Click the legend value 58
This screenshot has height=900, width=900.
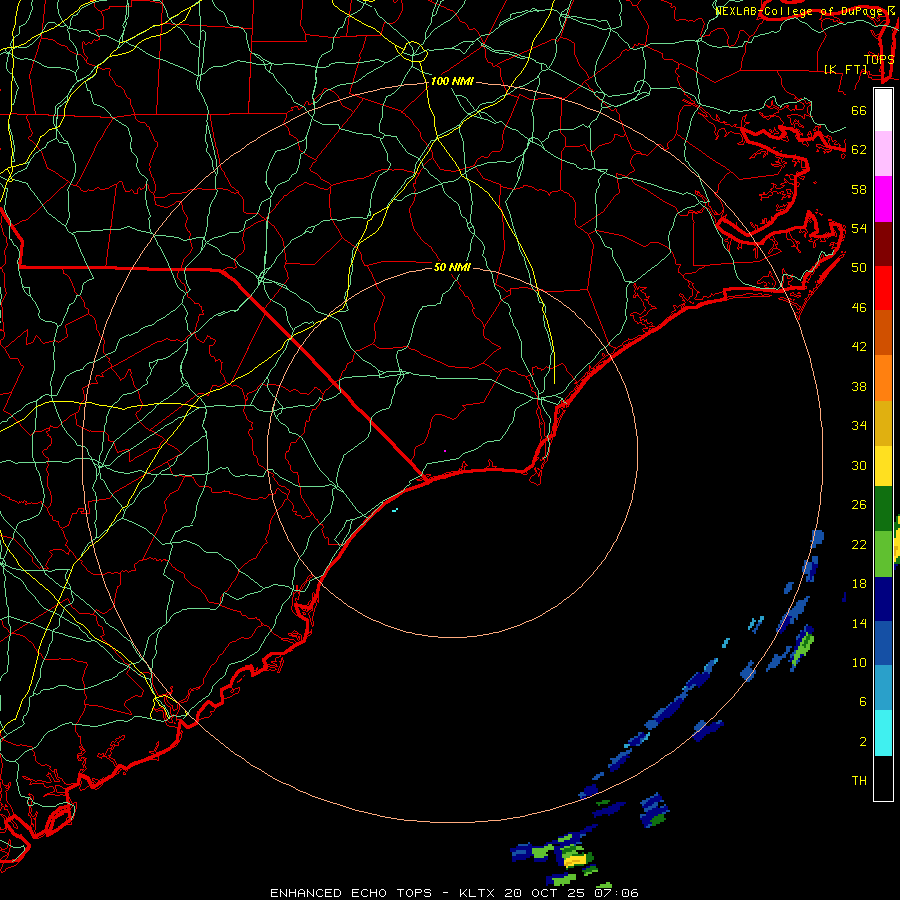[x=859, y=189]
